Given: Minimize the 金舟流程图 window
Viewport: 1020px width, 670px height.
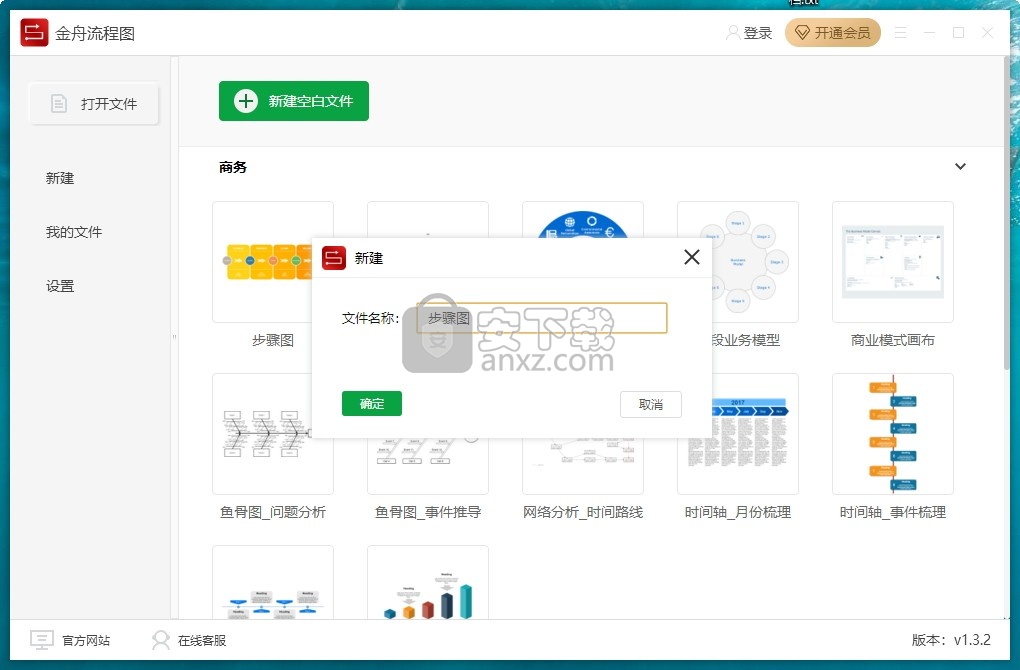Looking at the screenshot, I should pyautogui.click(x=929, y=33).
